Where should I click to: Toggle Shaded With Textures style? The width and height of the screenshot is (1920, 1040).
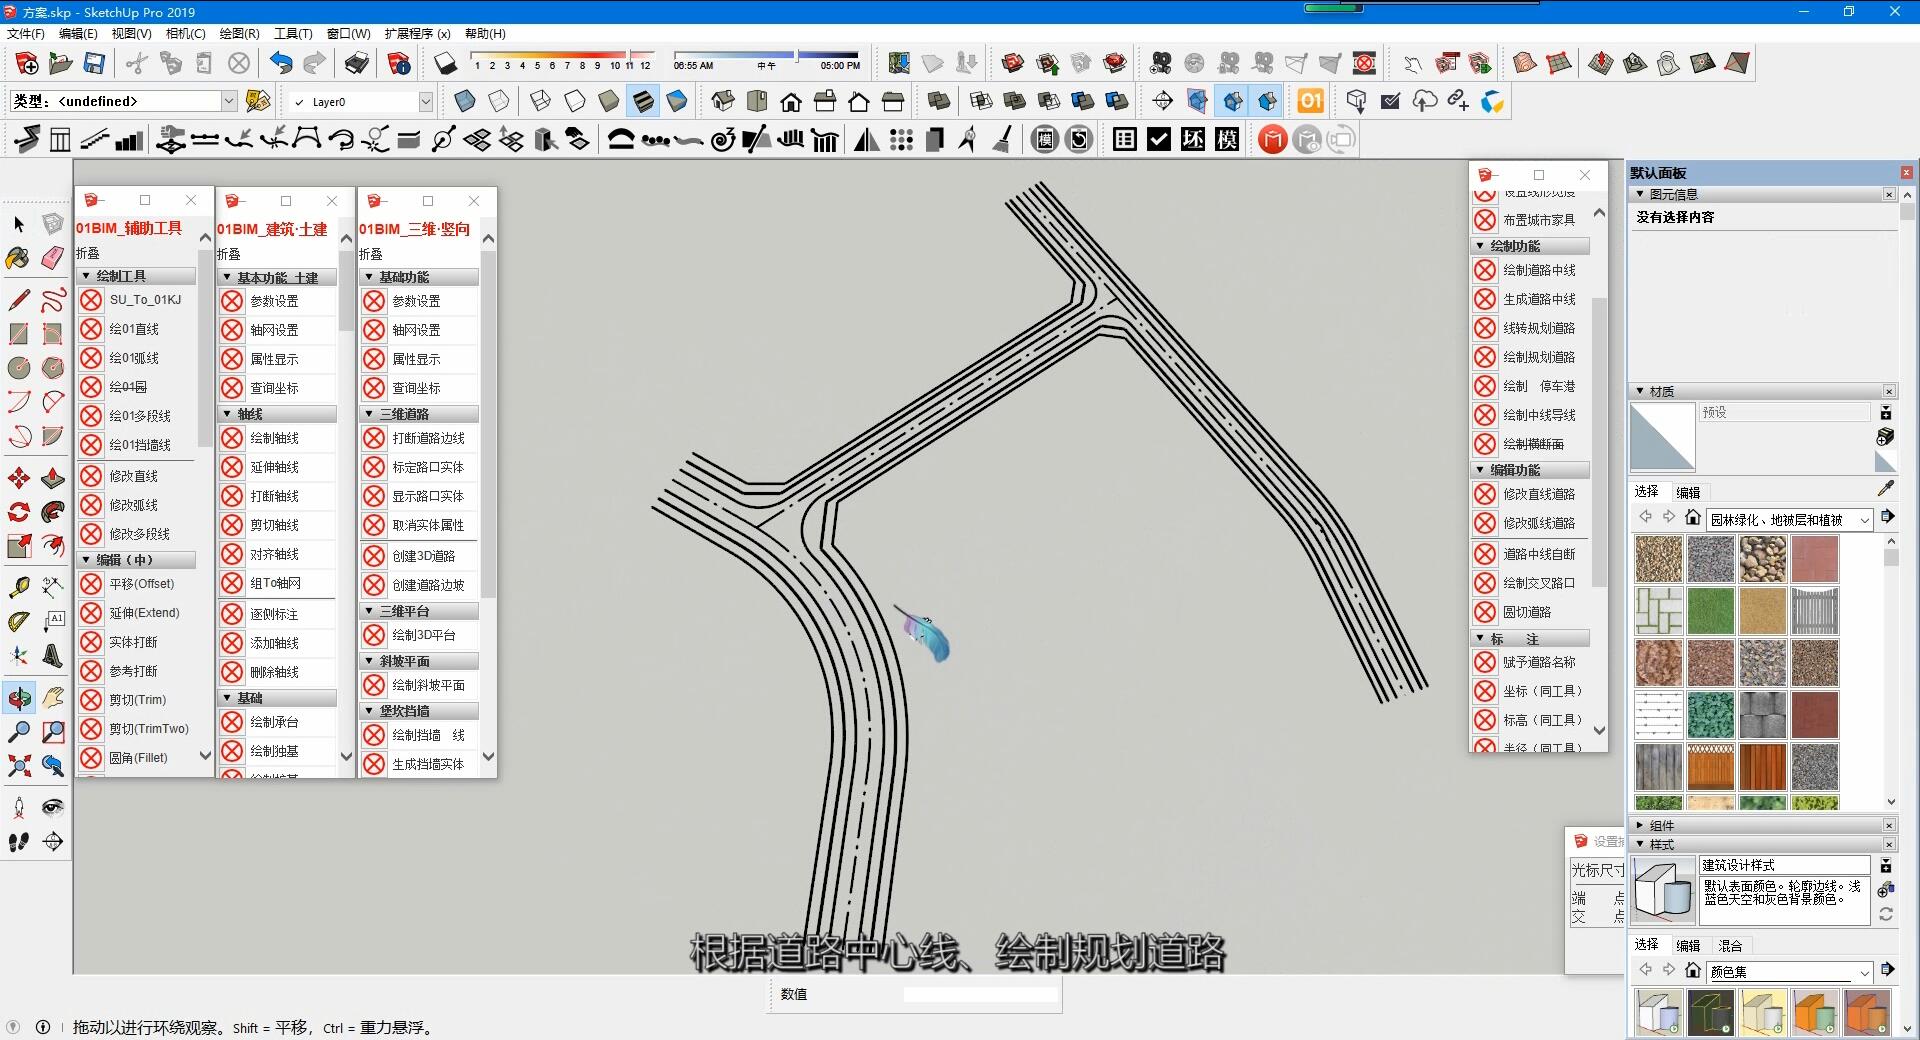[x=643, y=101]
